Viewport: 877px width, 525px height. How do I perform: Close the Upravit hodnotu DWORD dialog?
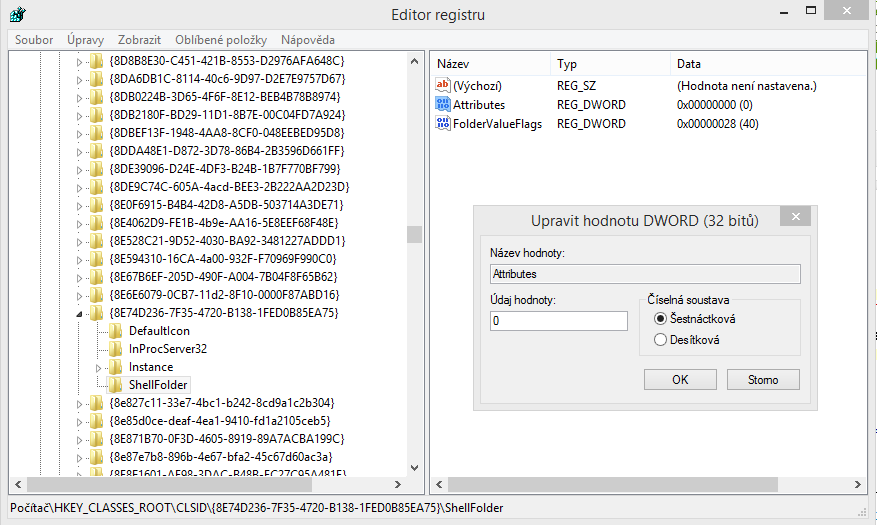point(795,216)
